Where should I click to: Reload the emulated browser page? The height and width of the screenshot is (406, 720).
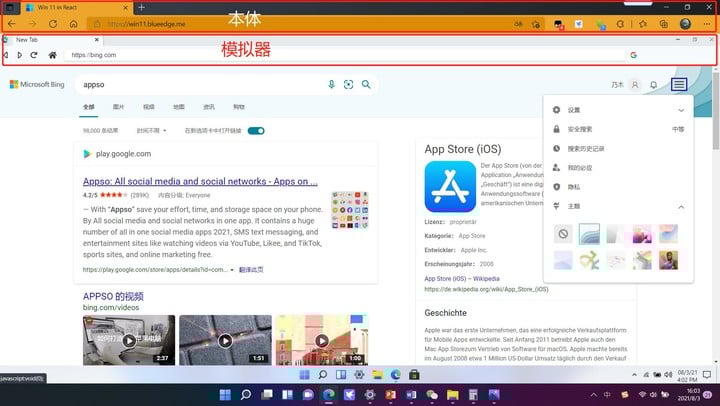pyautogui.click(x=34, y=55)
